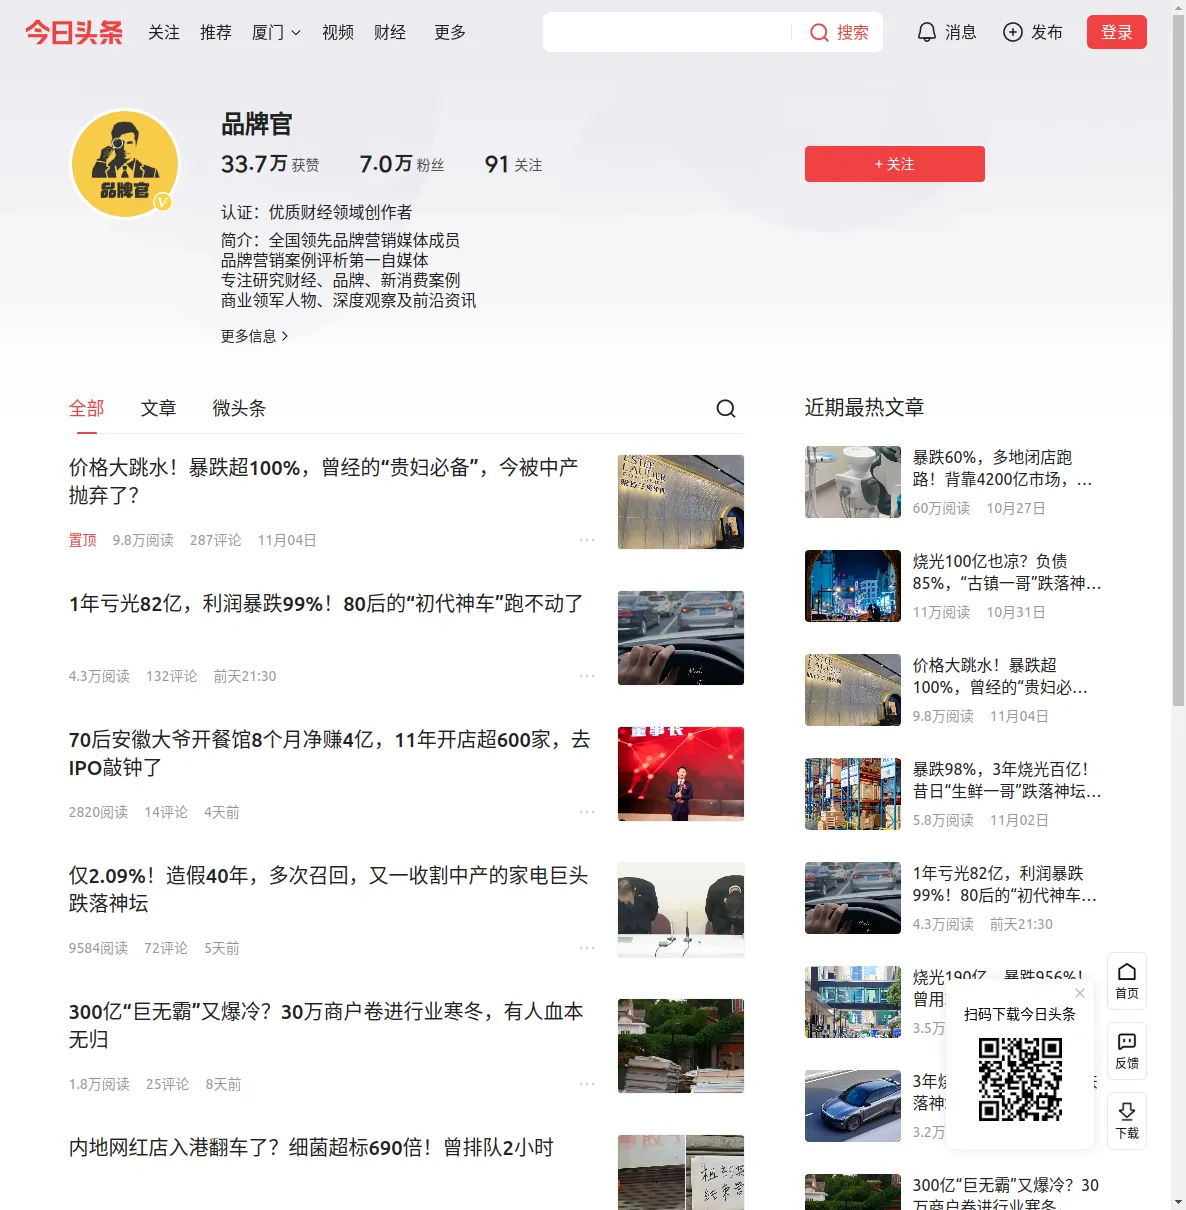Click the search magnifier icon in header
Viewport: 1186px width, 1210px height.
(819, 33)
